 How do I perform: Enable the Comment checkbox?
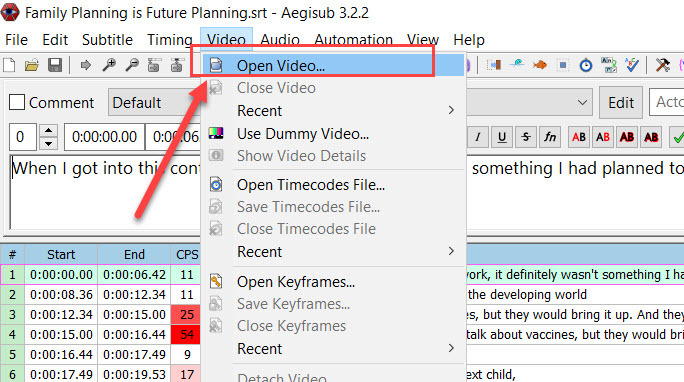tap(17, 102)
